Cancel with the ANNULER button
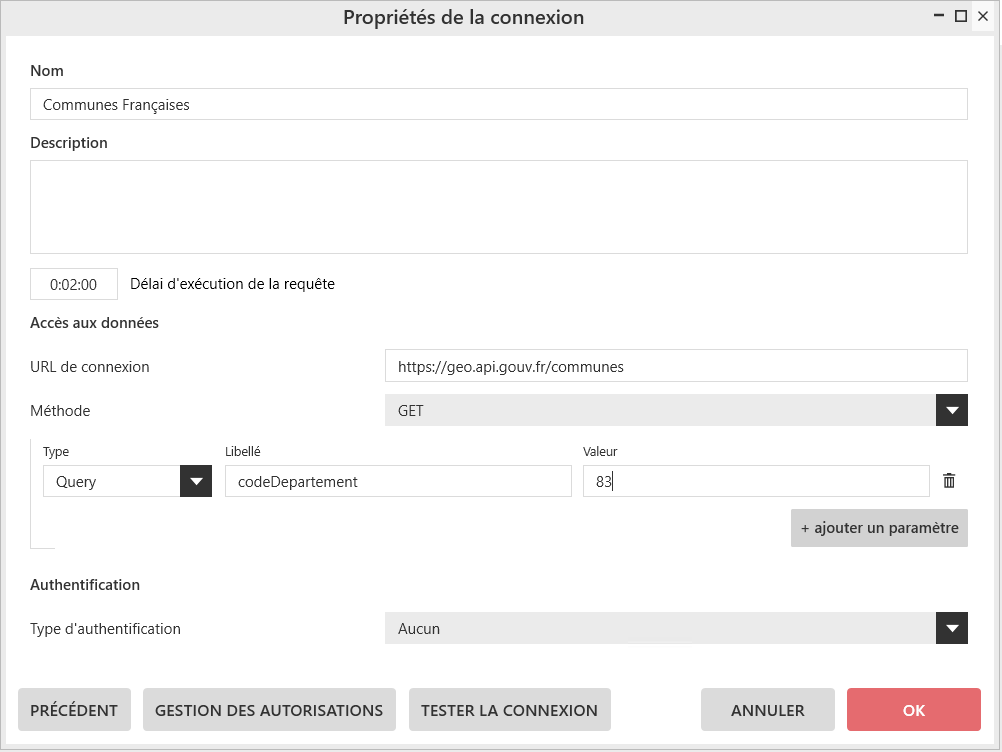This screenshot has width=1002, height=752. point(767,710)
